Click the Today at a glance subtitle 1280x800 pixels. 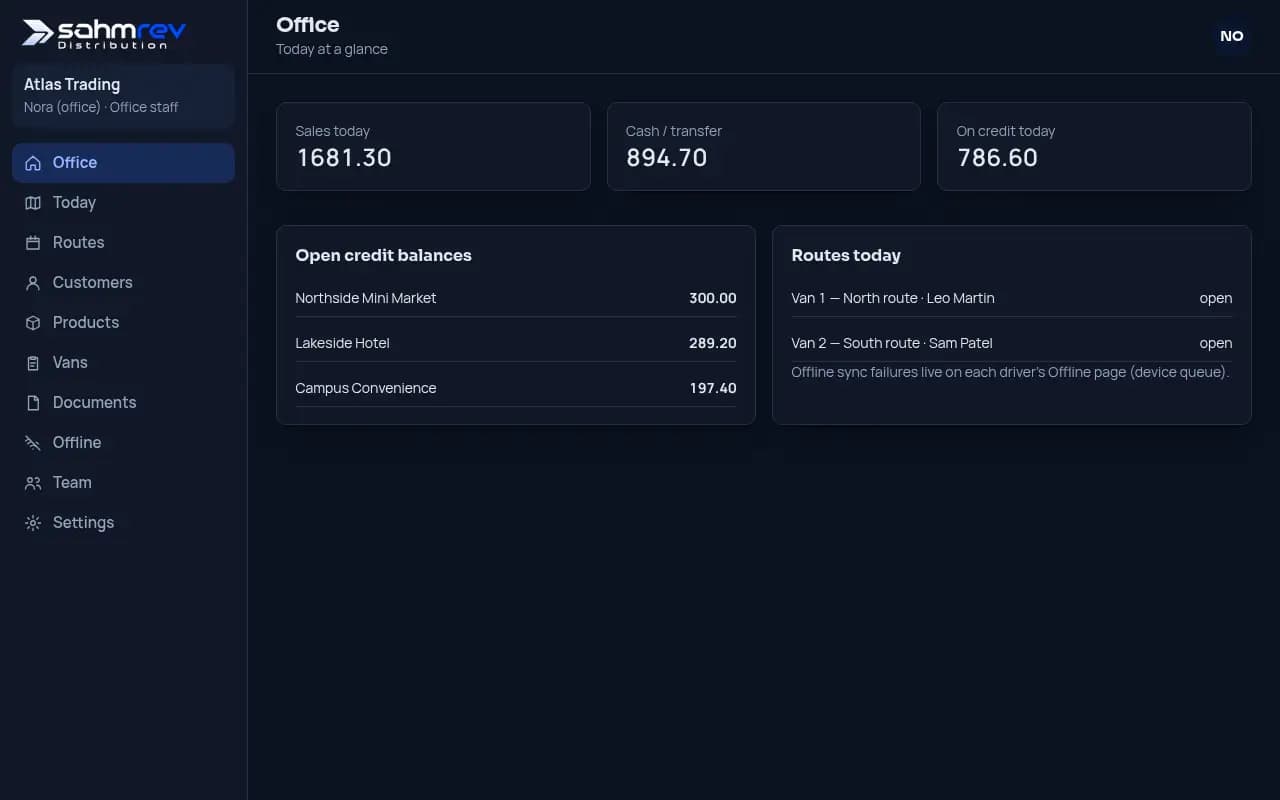tap(332, 49)
